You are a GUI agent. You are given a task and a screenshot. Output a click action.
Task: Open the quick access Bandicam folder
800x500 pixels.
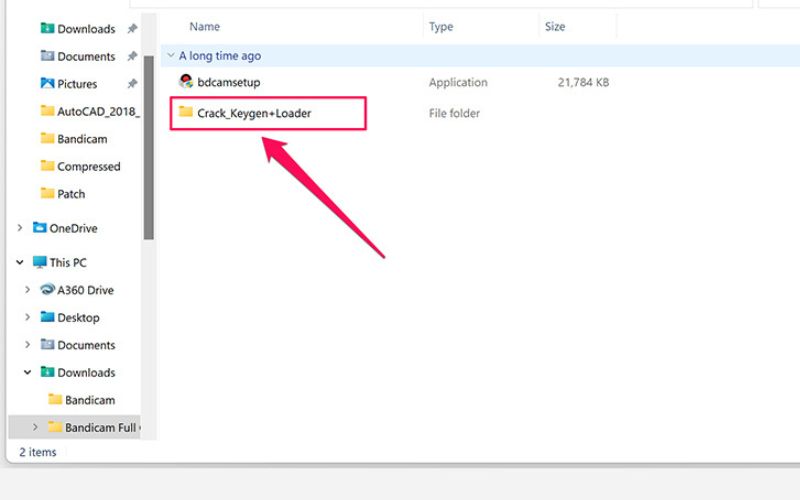point(74,138)
